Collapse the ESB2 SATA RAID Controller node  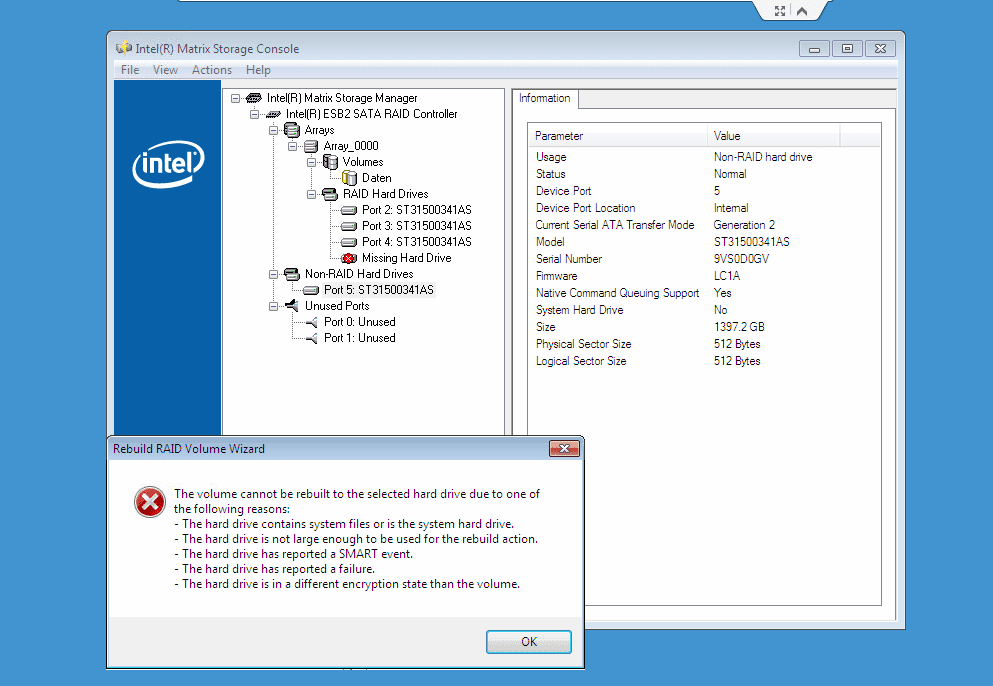255,114
